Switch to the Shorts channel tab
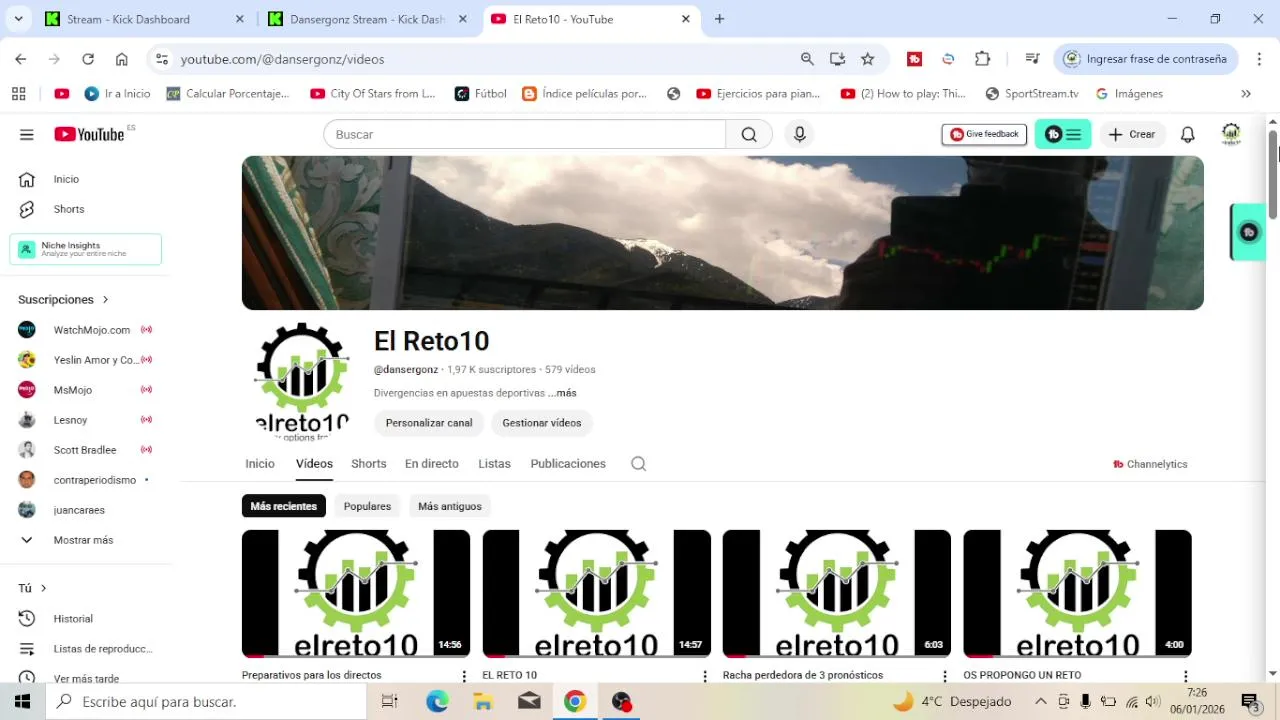This screenshot has height=720, width=1280. tap(368, 464)
